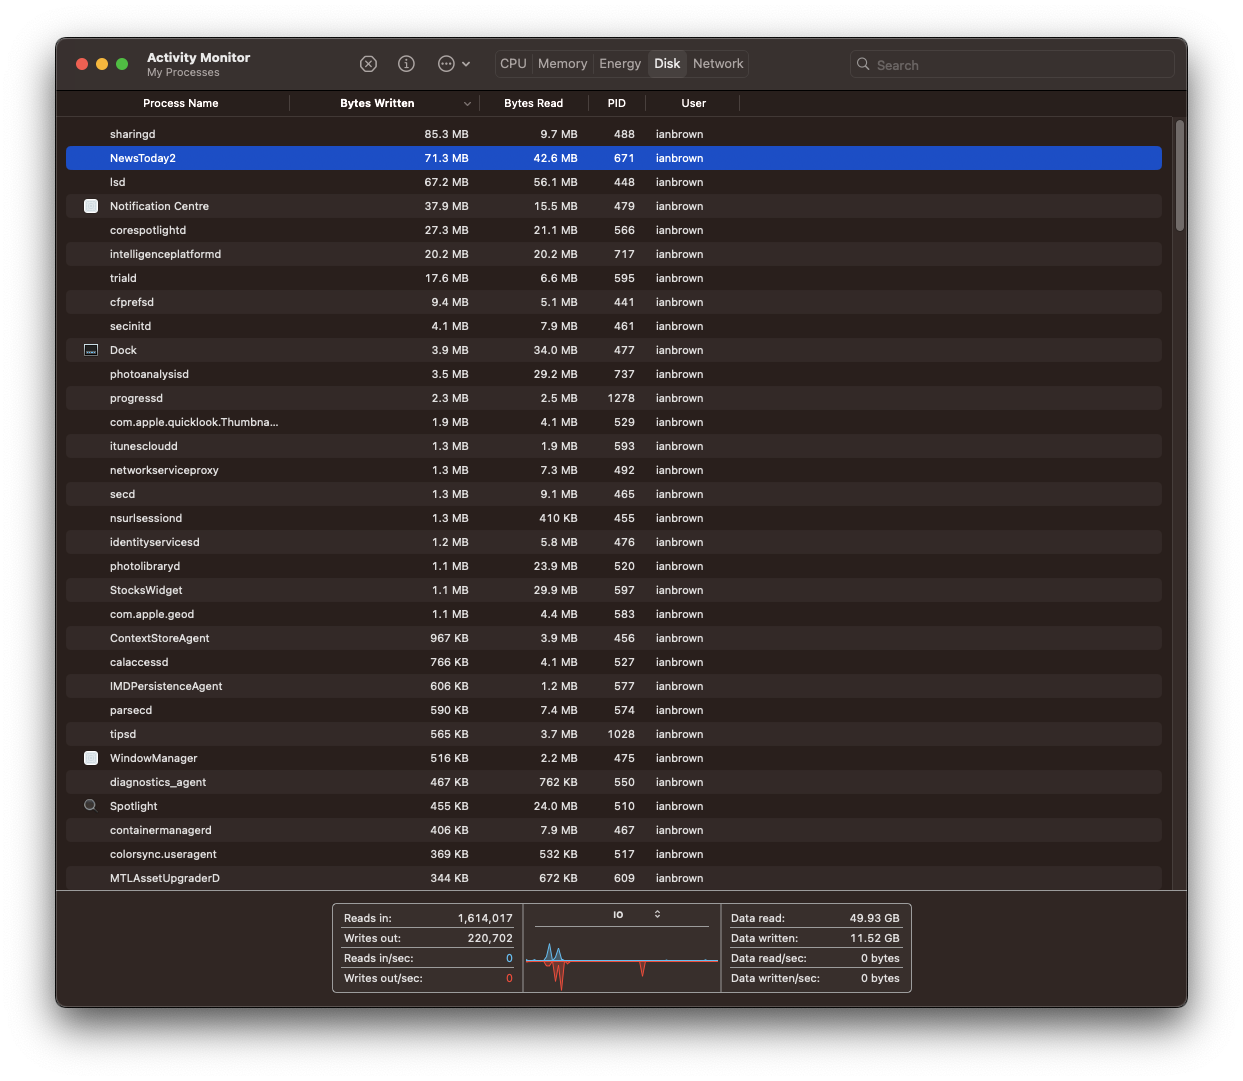Click the stop process X icon
Screen dimensions: 1243x1081
(368, 64)
